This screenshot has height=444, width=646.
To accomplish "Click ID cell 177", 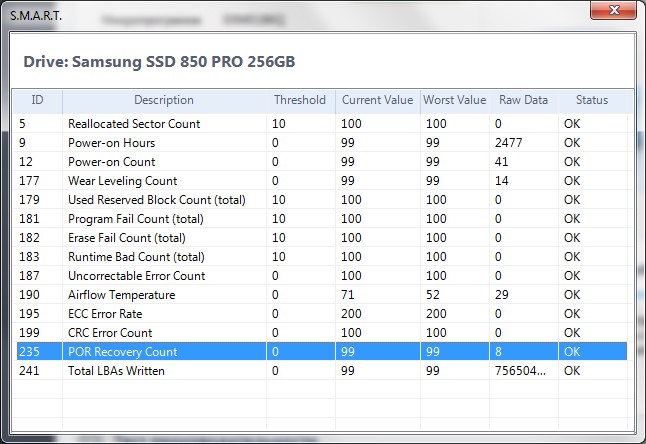I will tap(29, 180).
